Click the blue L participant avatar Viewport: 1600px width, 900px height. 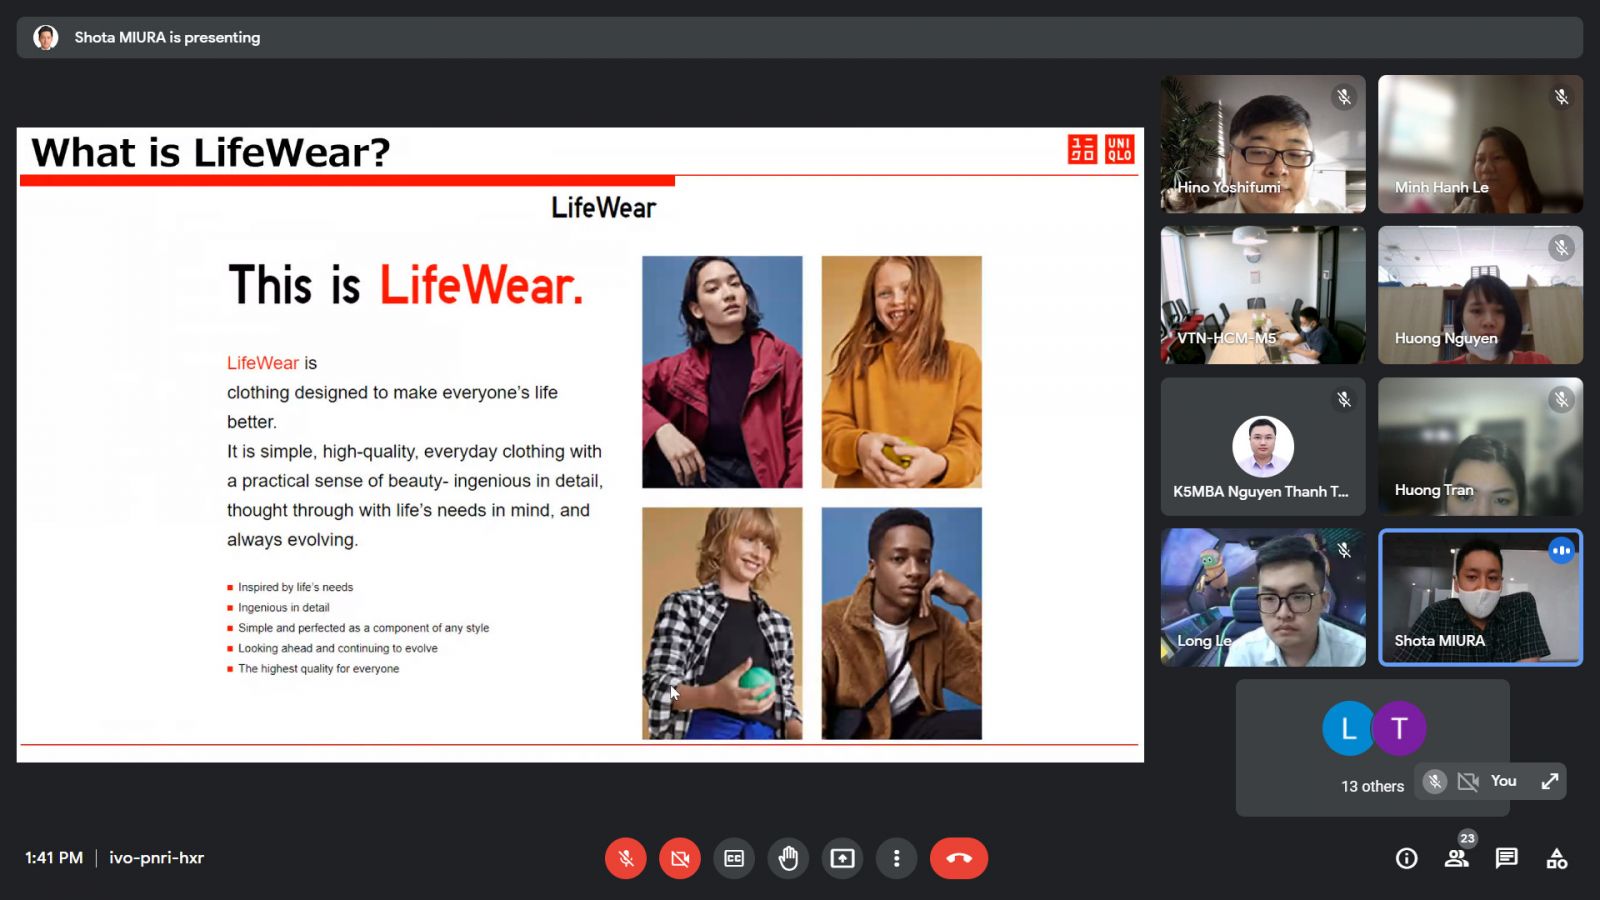tap(1348, 728)
